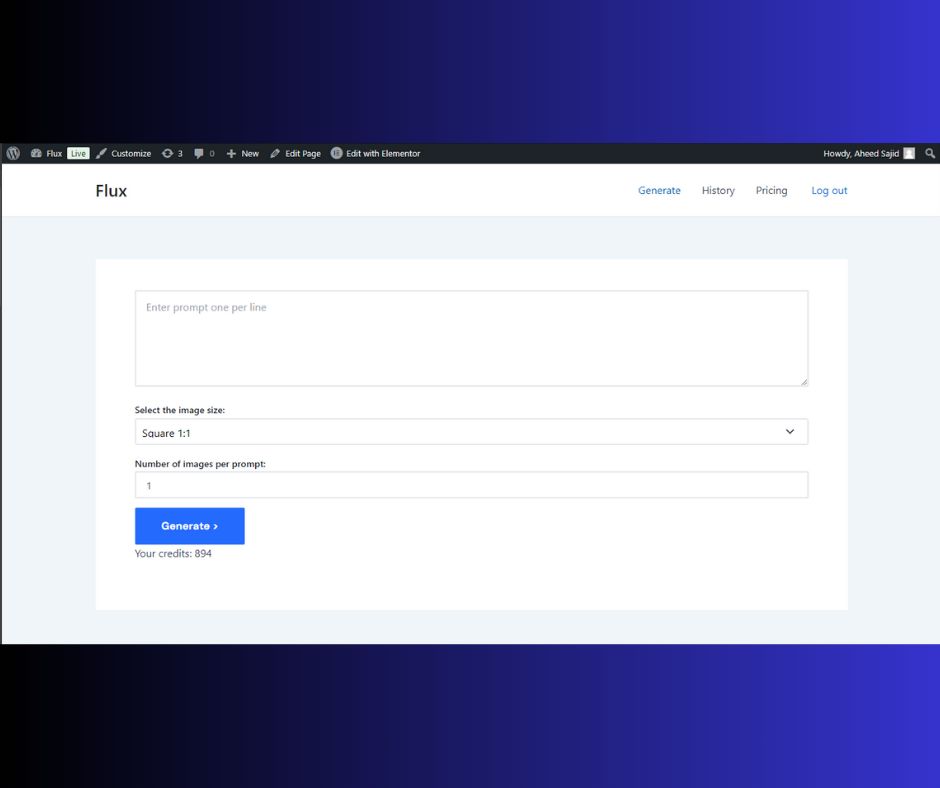Click the blue Generate button
The image size is (940, 788).
189,526
